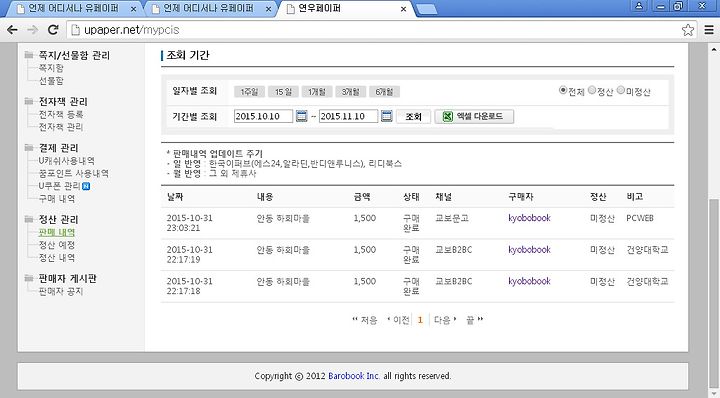Select the 정산 radio button

click(x=592, y=90)
